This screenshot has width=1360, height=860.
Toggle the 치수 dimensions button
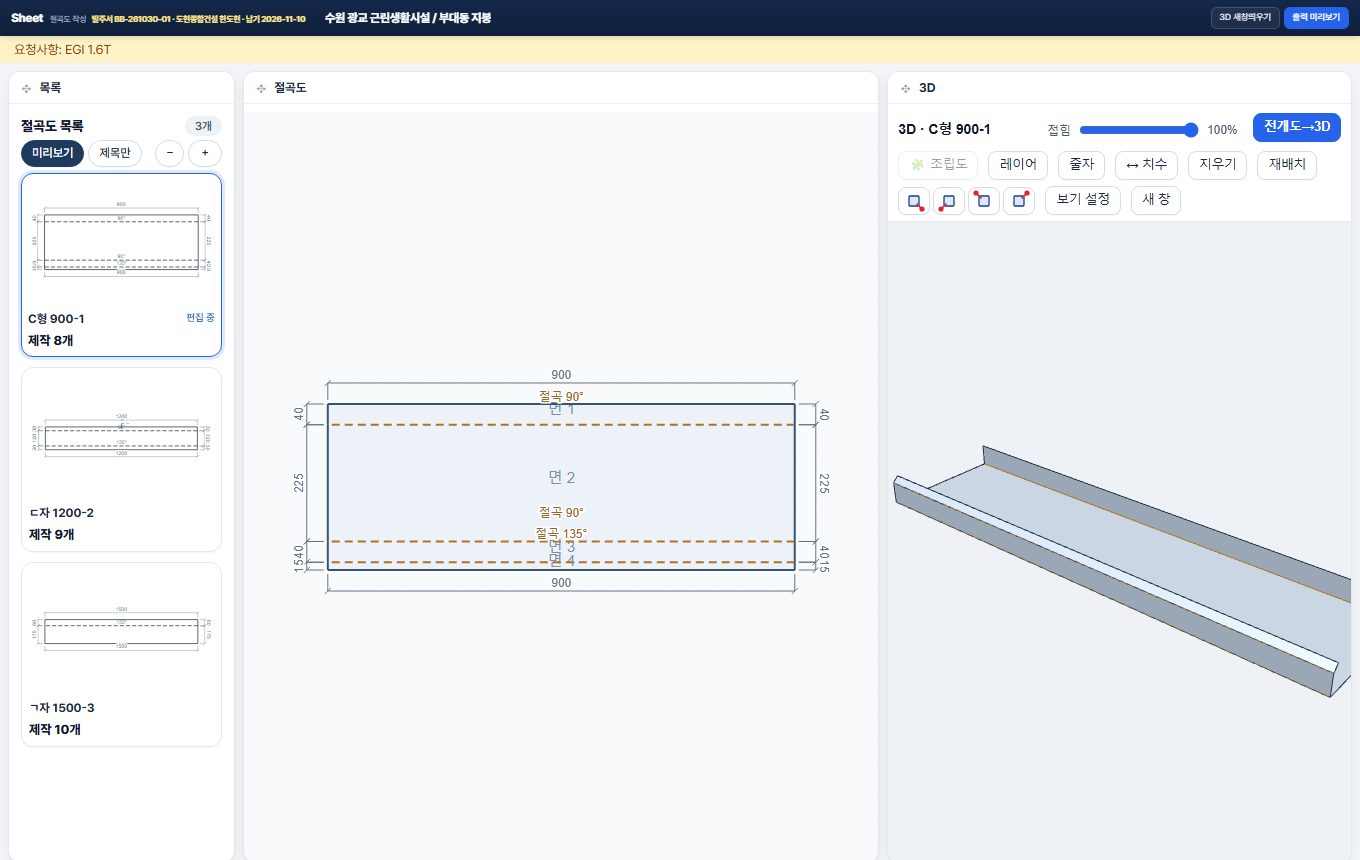pos(1146,165)
